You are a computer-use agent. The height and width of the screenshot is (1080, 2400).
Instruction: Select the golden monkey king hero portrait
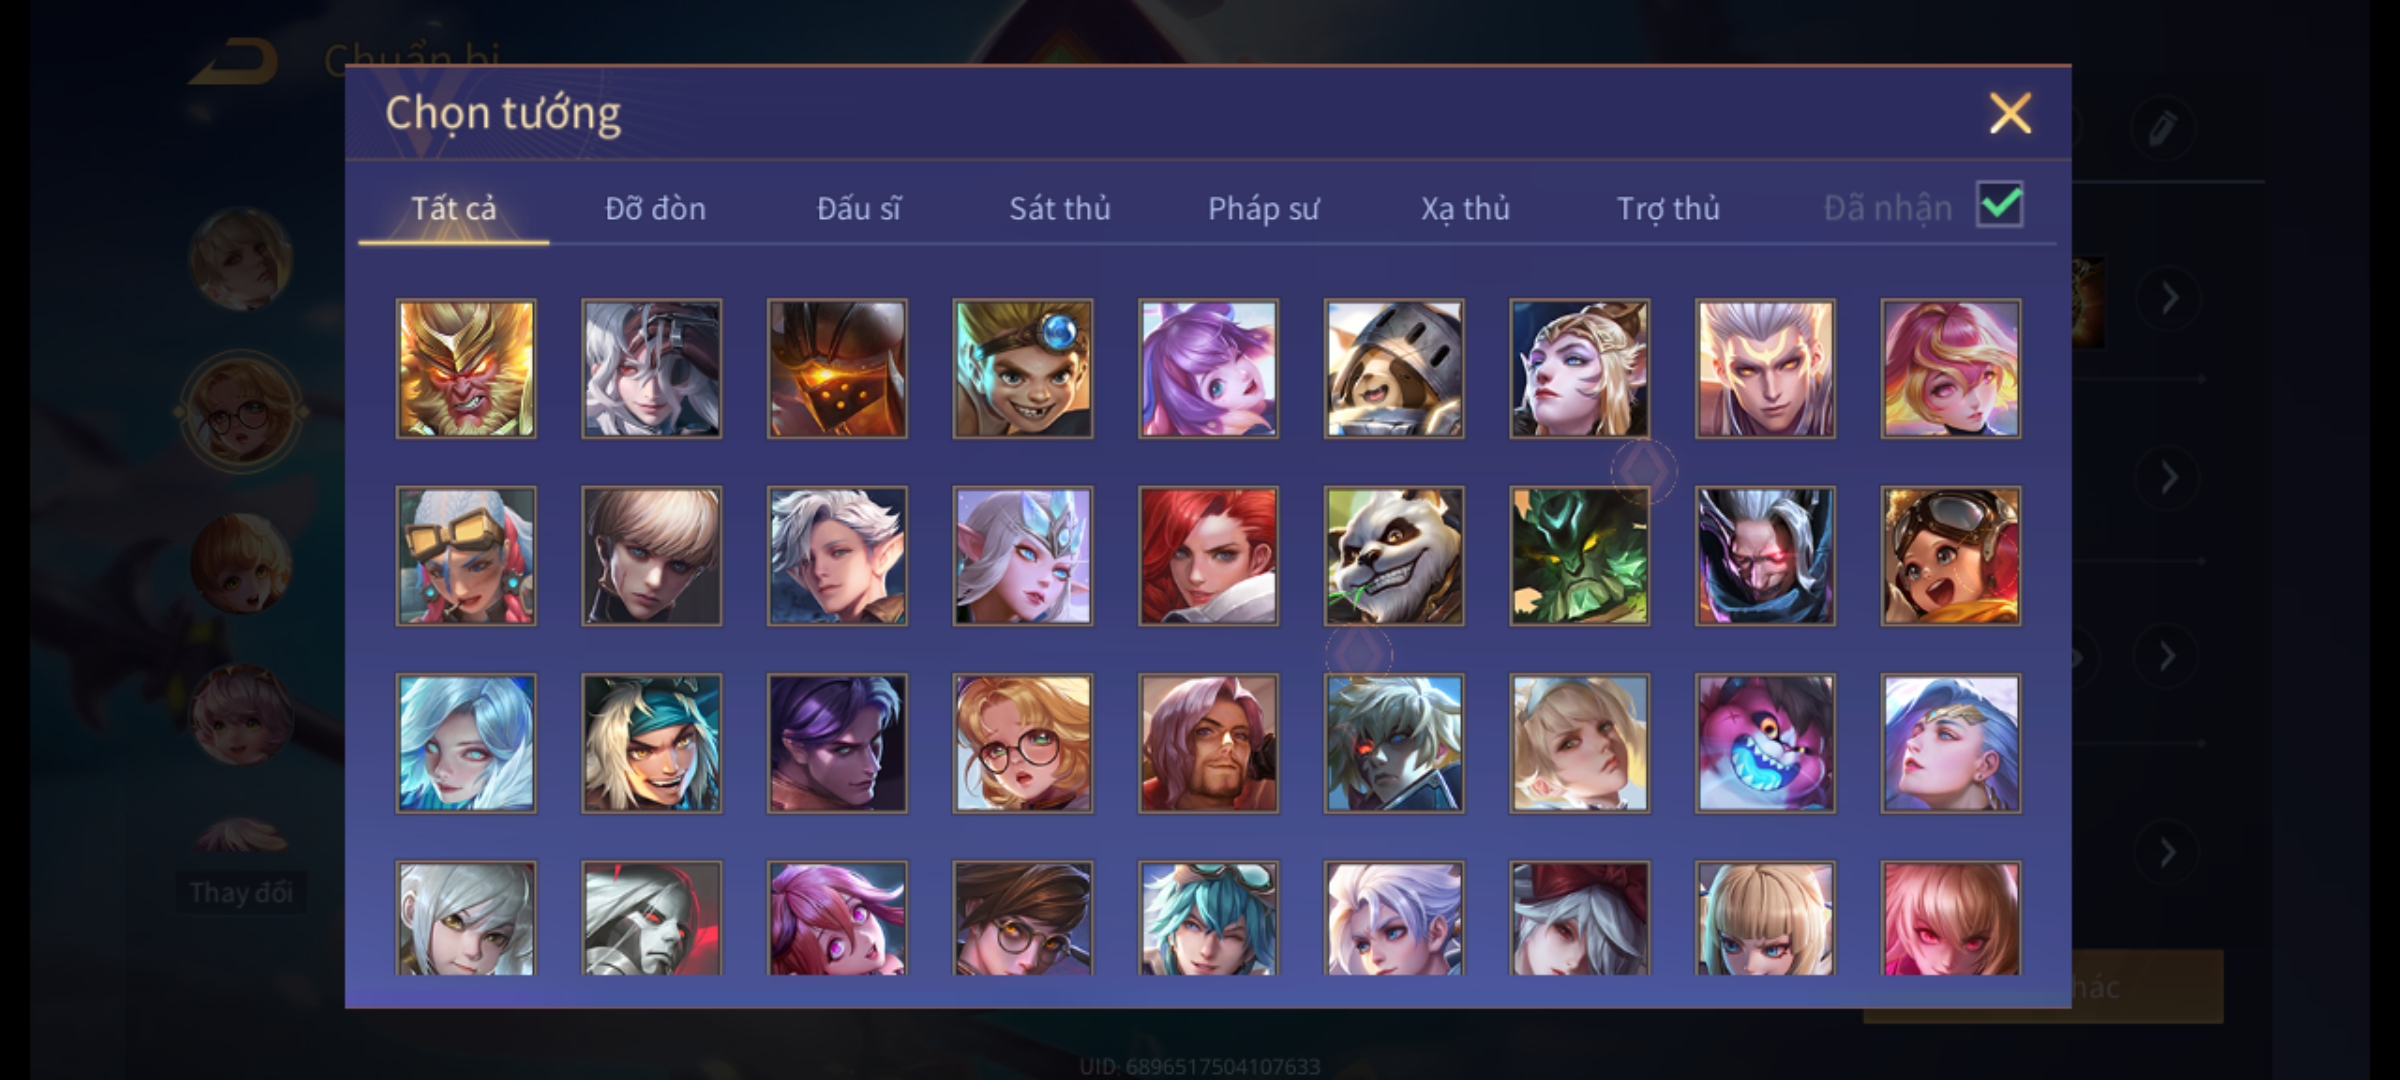tap(466, 368)
